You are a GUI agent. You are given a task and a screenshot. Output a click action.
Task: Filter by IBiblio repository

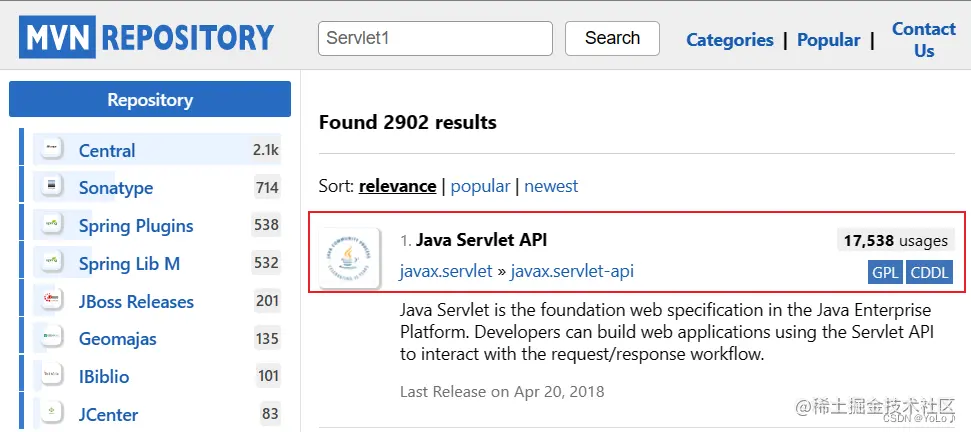coord(104,377)
